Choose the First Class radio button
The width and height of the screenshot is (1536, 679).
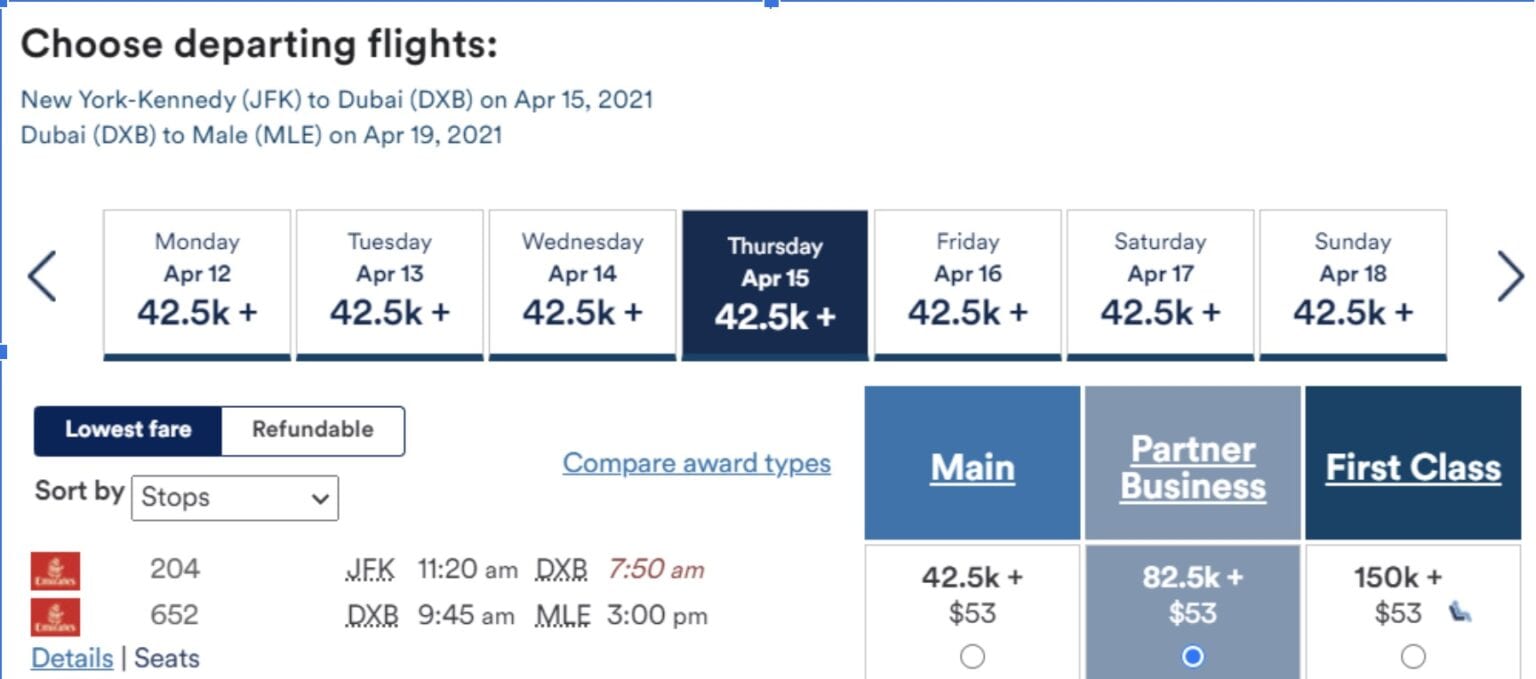1413,656
